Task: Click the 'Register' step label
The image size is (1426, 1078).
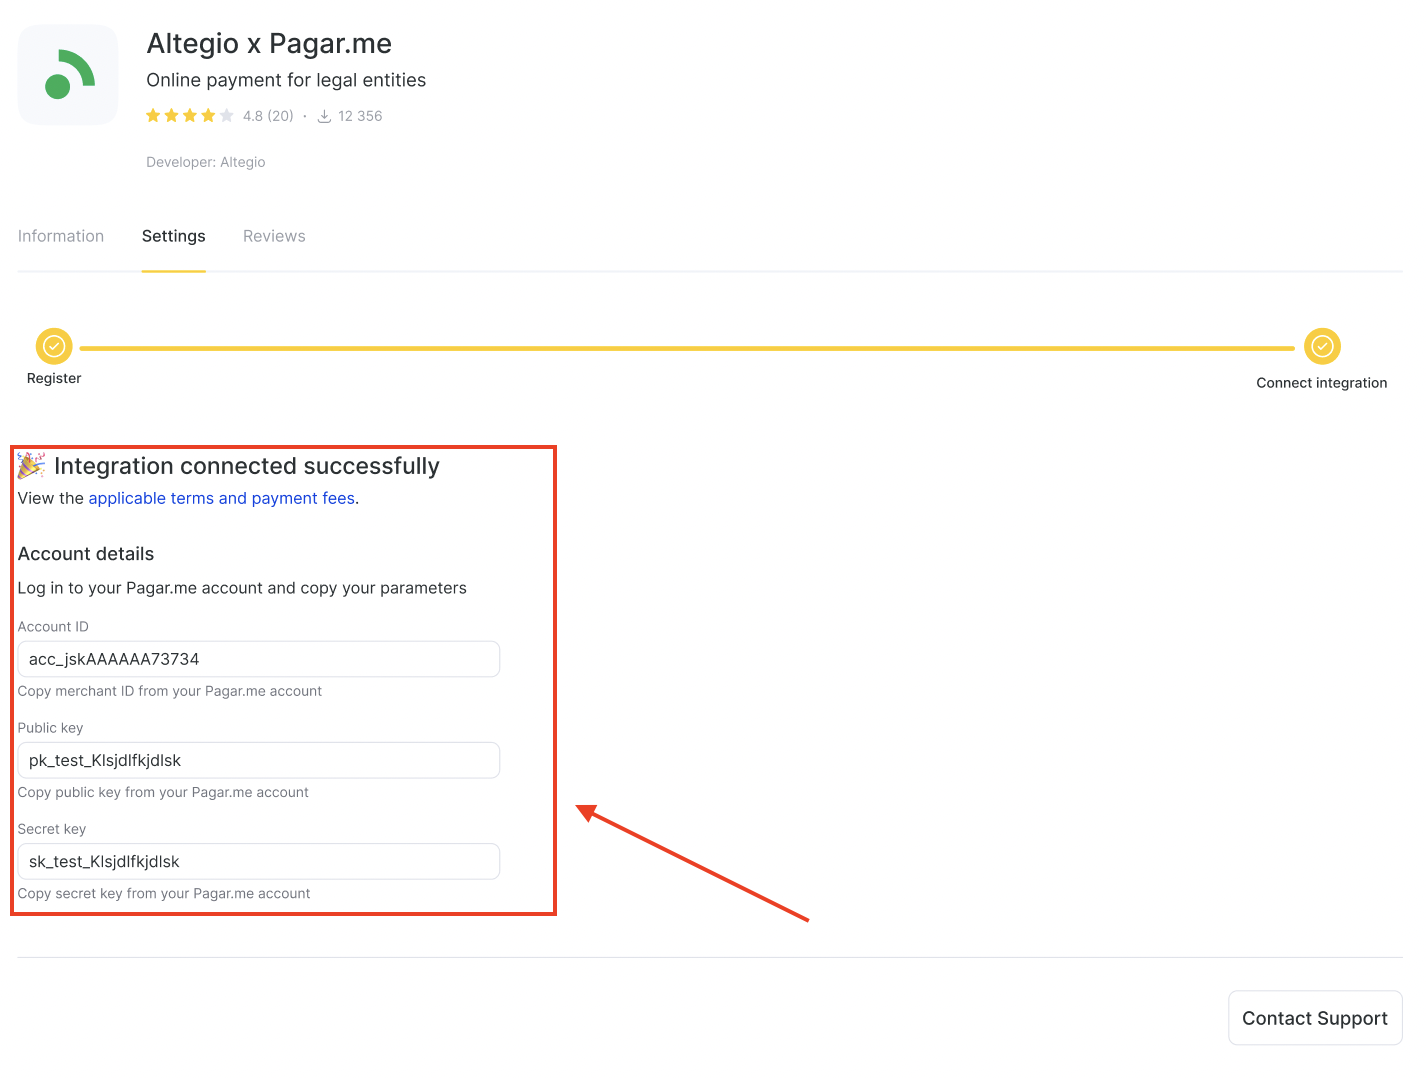Action: point(54,378)
